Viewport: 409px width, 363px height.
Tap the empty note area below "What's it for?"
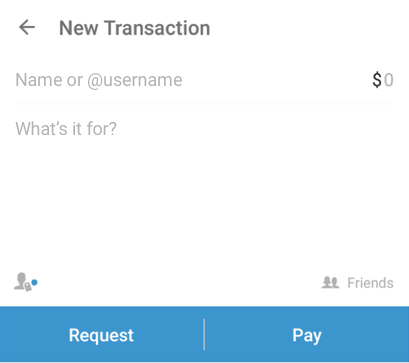point(204,200)
